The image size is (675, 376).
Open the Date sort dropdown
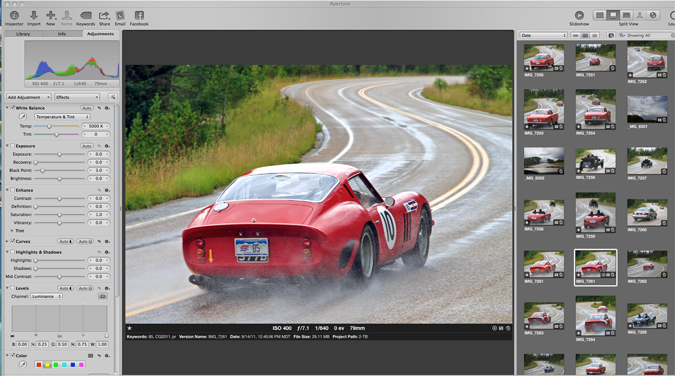[x=543, y=35]
